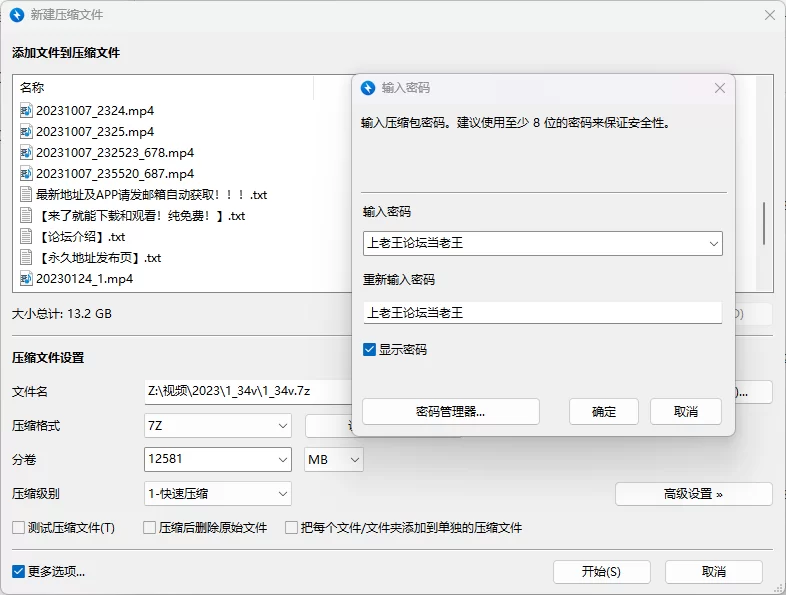Enable 测试压缩文件(T) checkbox
Image resolution: width=786 pixels, height=595 pixels.
pos(18,528)
